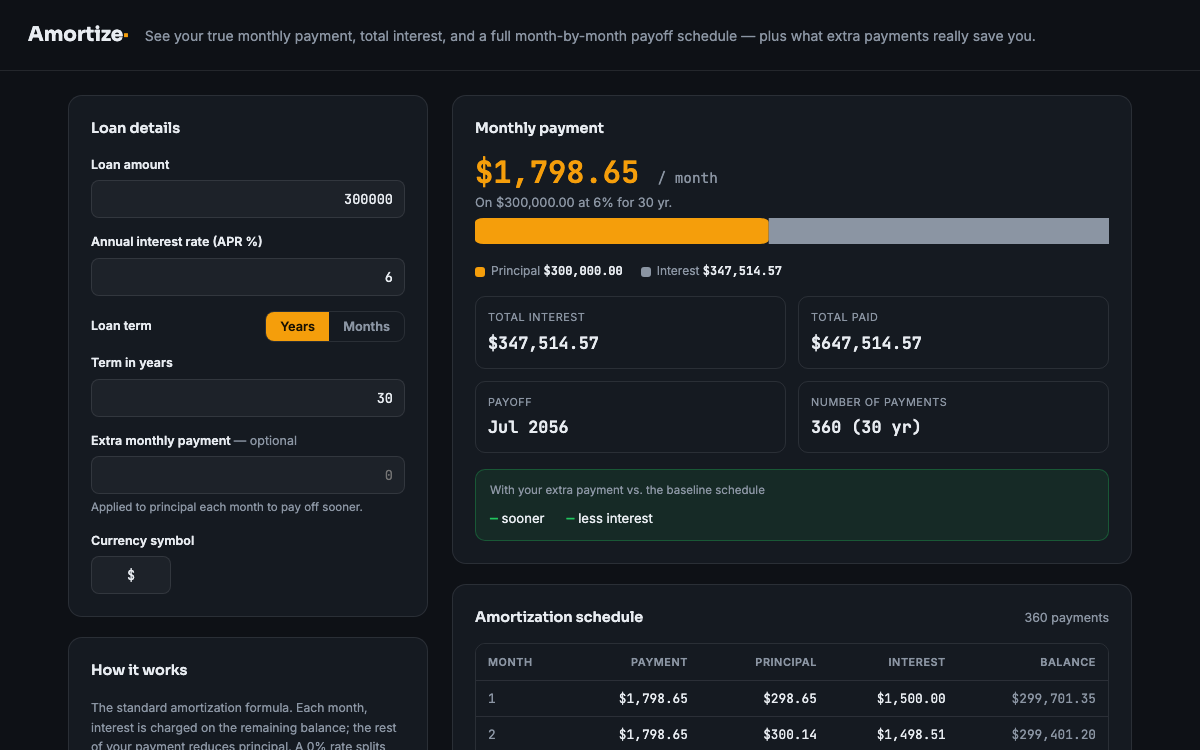Click the "On $300,000.00 at 6% for 30 yr." text

573,202
